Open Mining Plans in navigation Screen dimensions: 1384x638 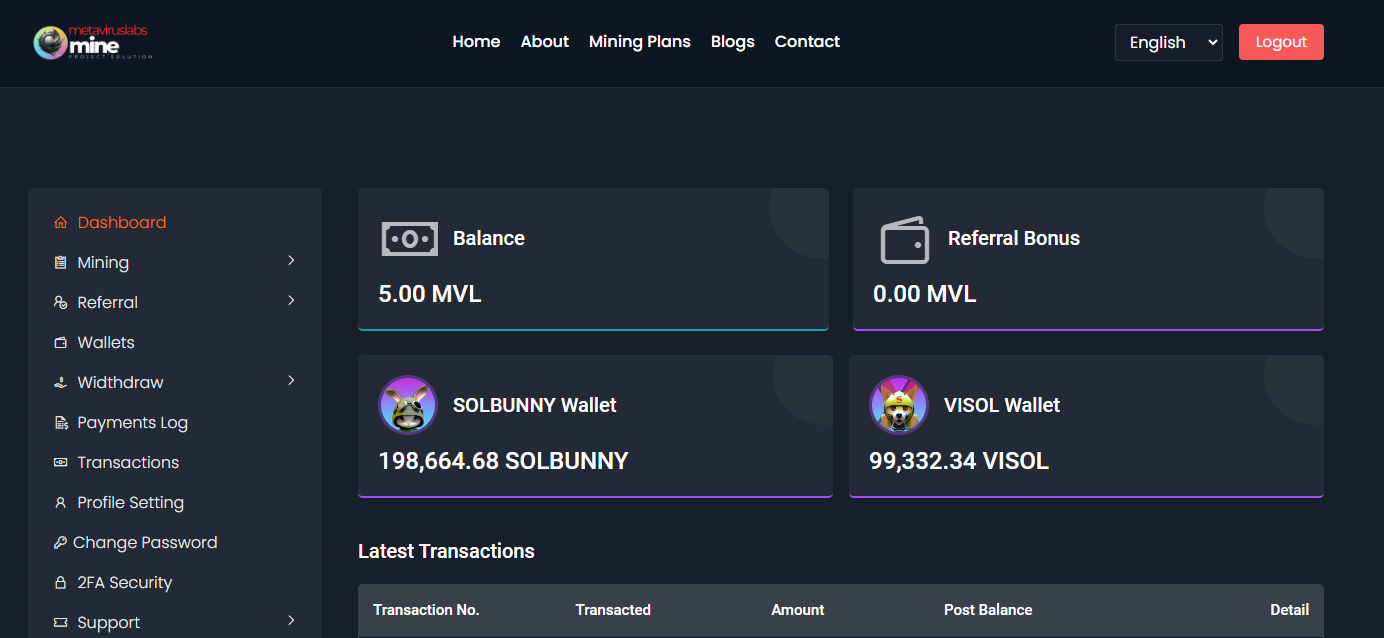[x=640, y=42]
